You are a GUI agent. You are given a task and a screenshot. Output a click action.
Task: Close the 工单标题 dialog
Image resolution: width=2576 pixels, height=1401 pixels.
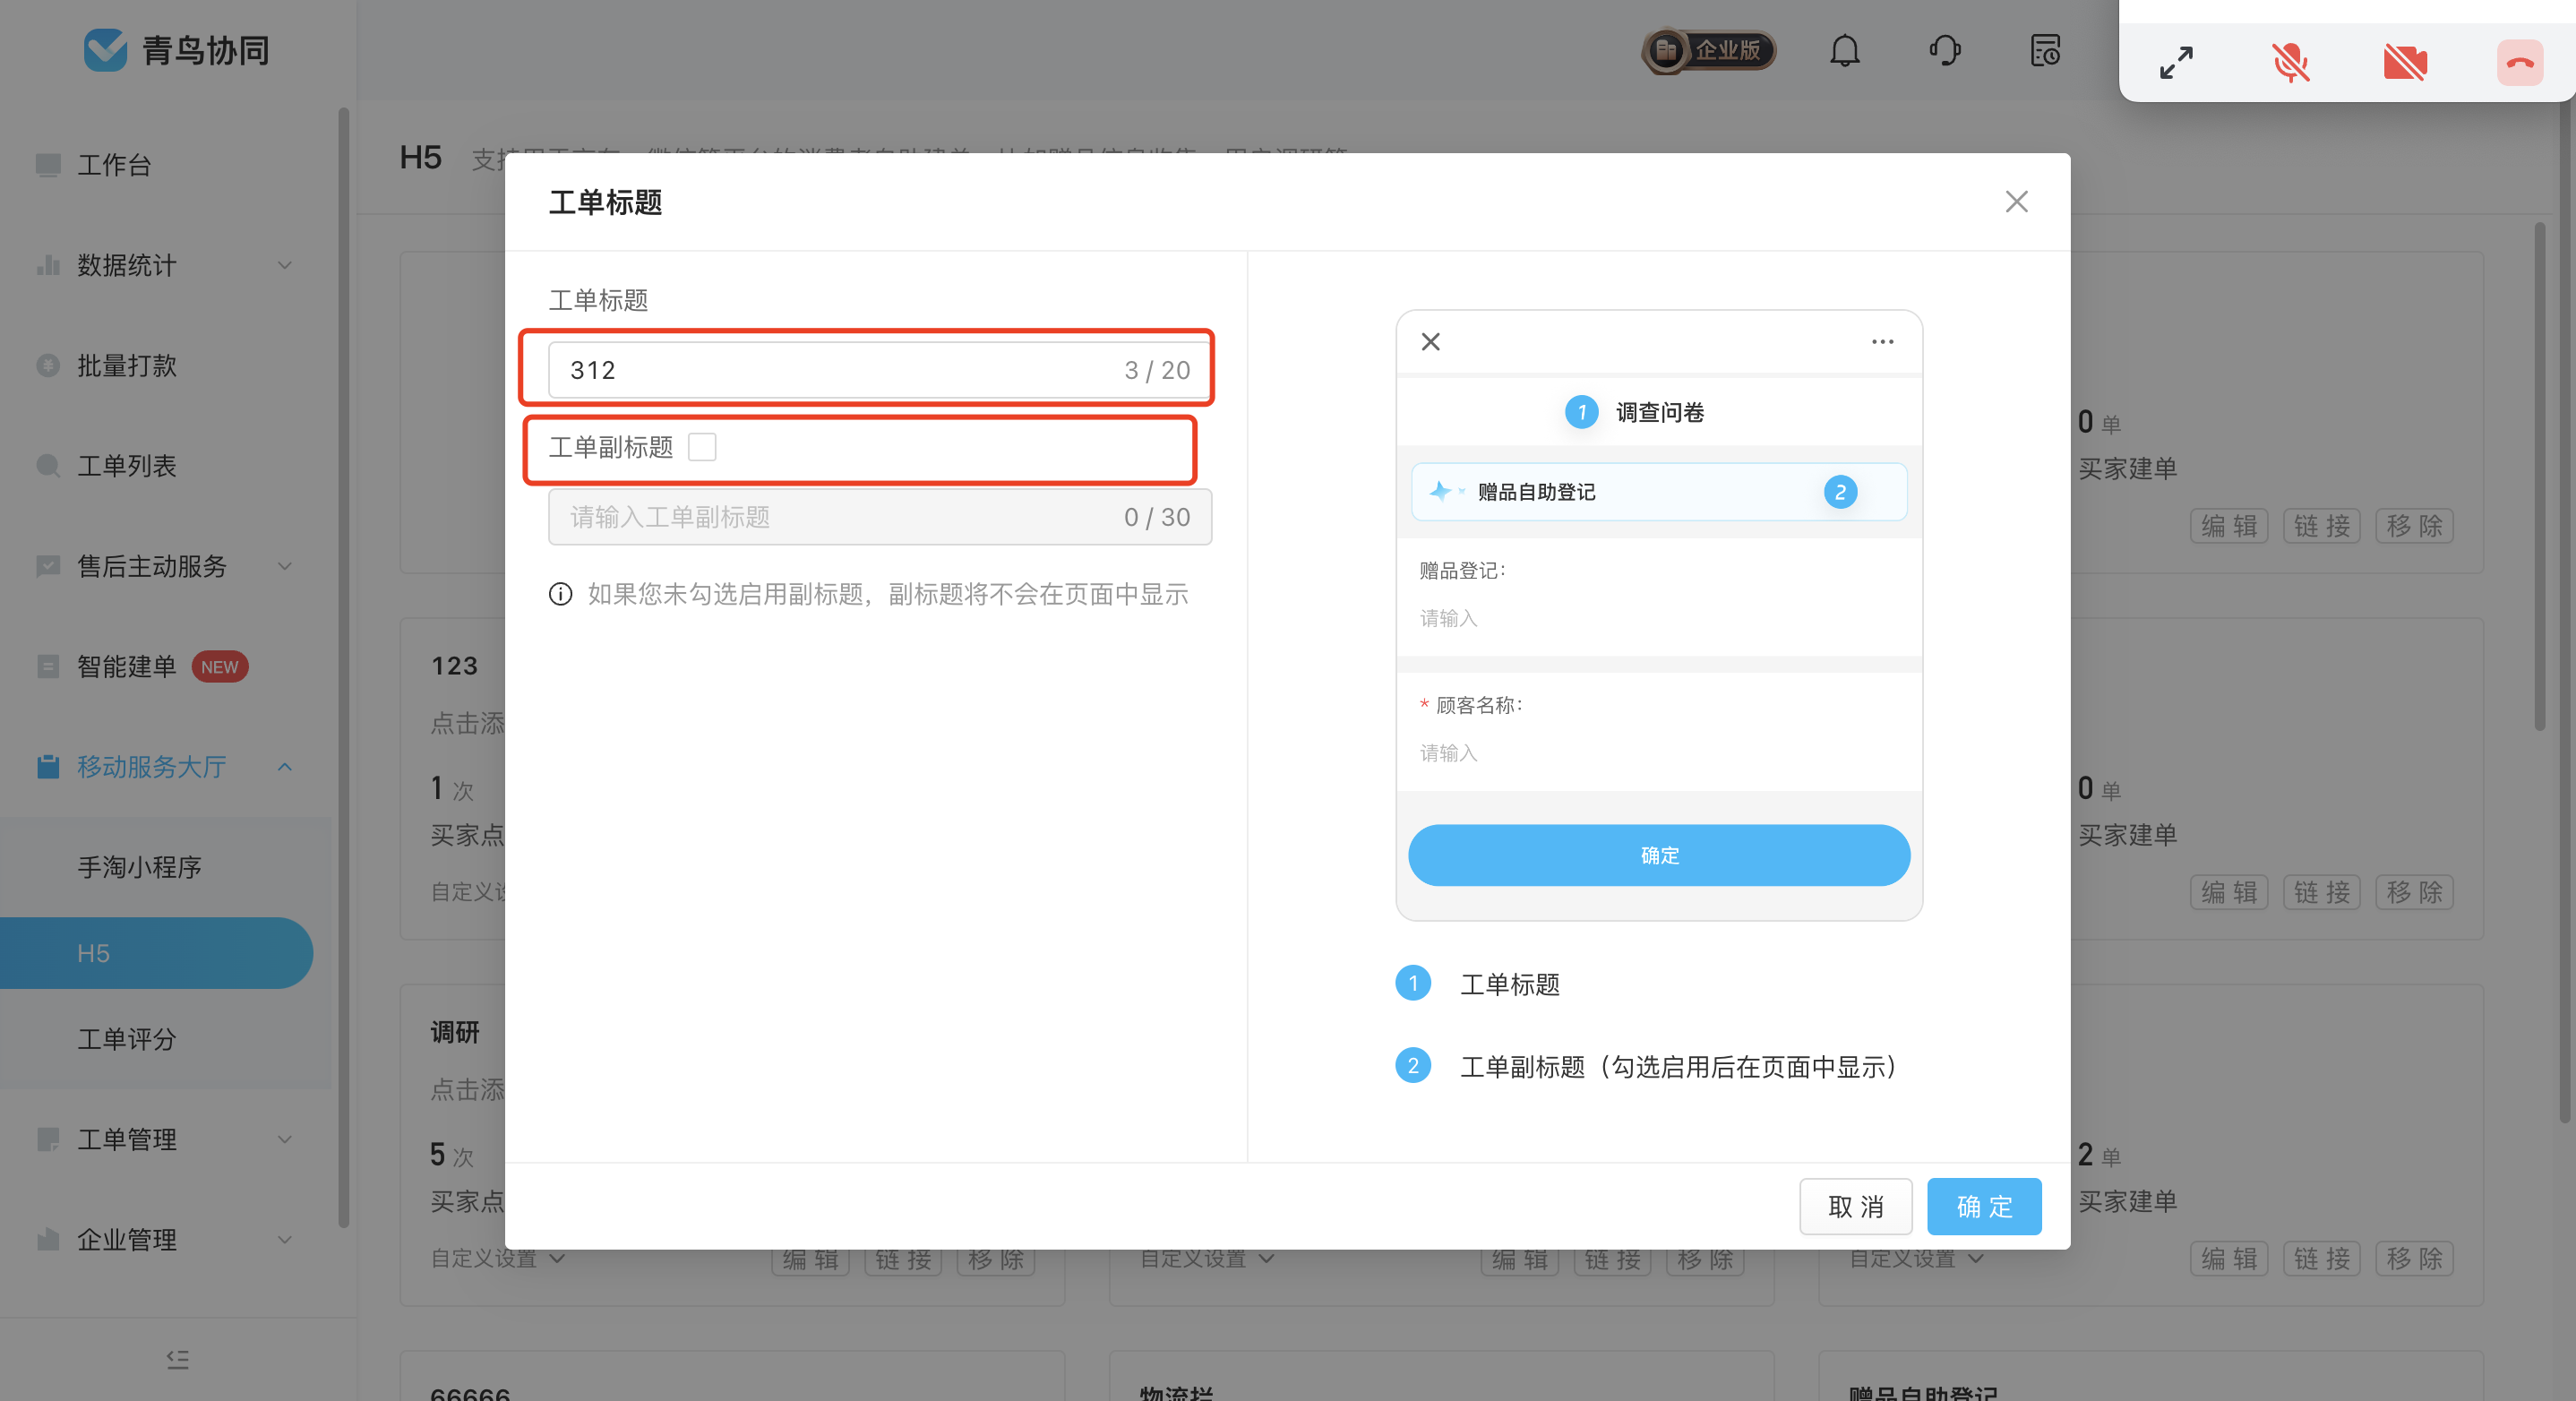pos(2016,202)
